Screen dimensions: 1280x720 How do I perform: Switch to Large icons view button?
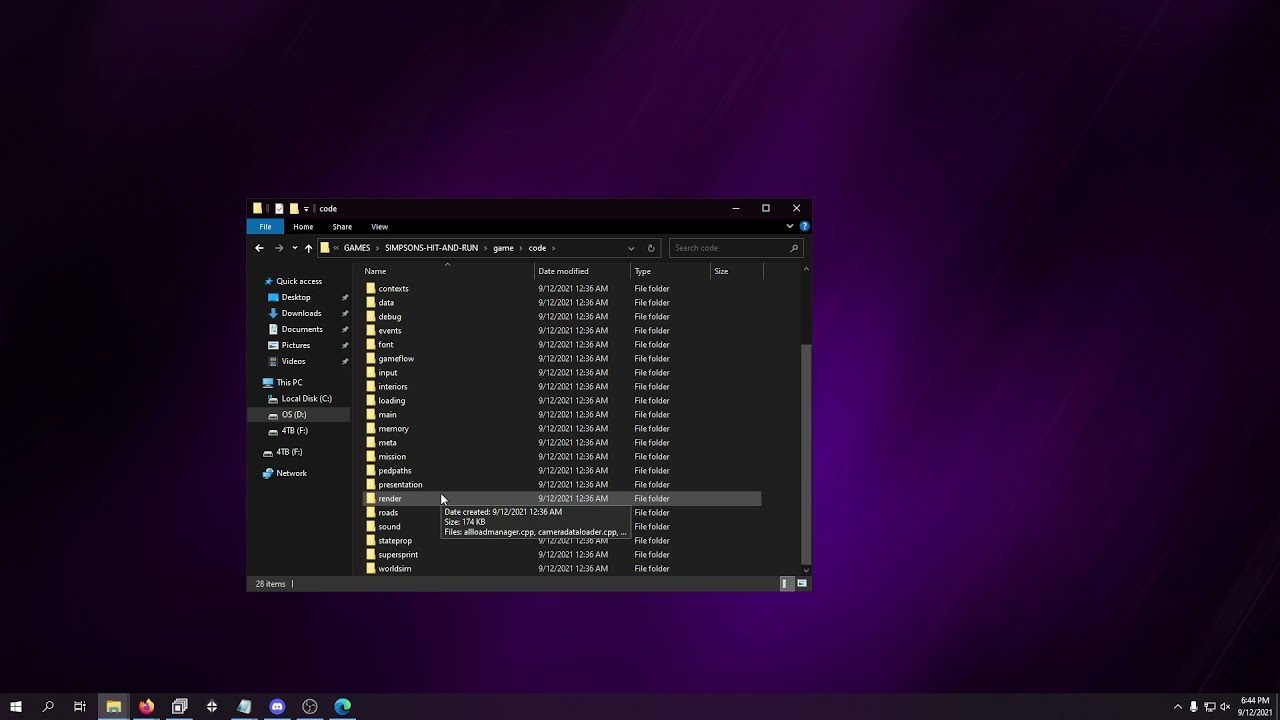click(801, 583)
